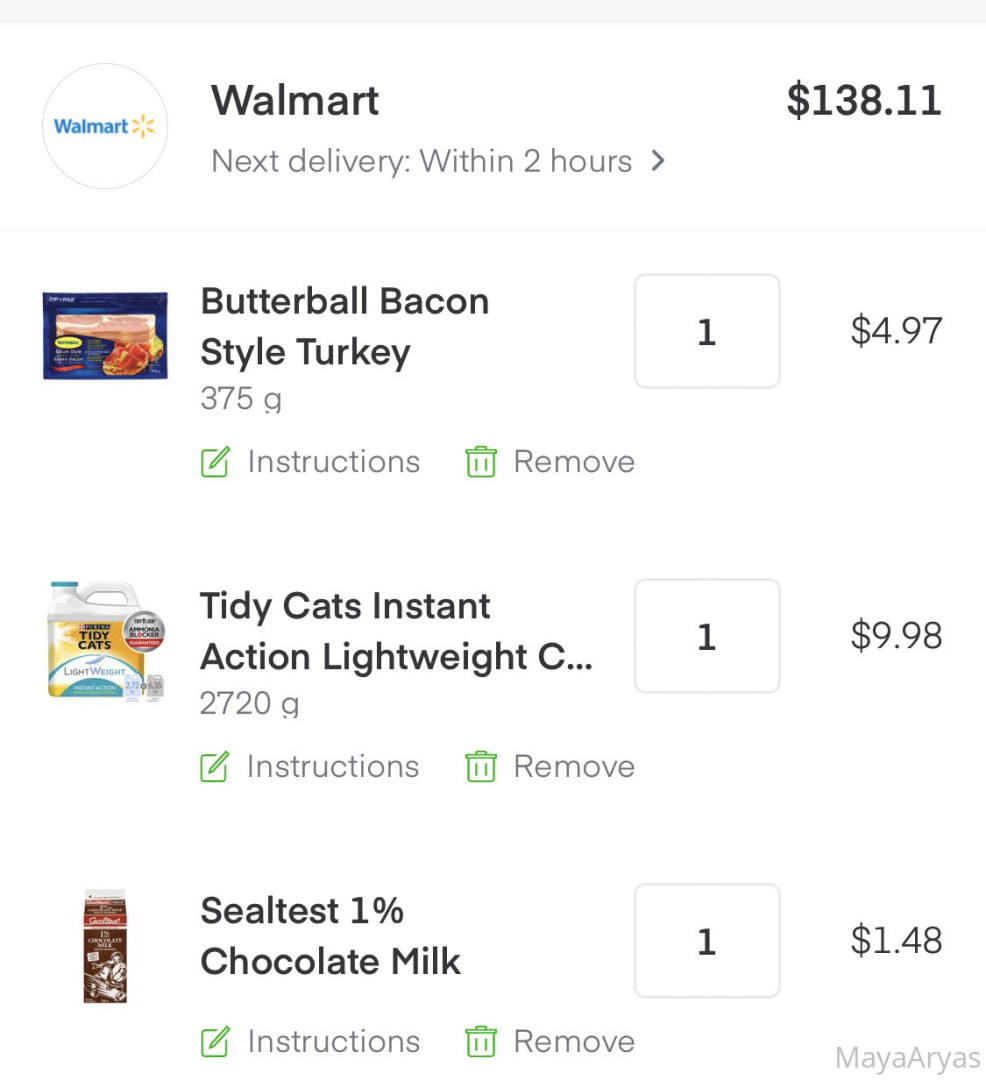Open quantity box for Butterball Bacon Turkey

tap(707, 331)
